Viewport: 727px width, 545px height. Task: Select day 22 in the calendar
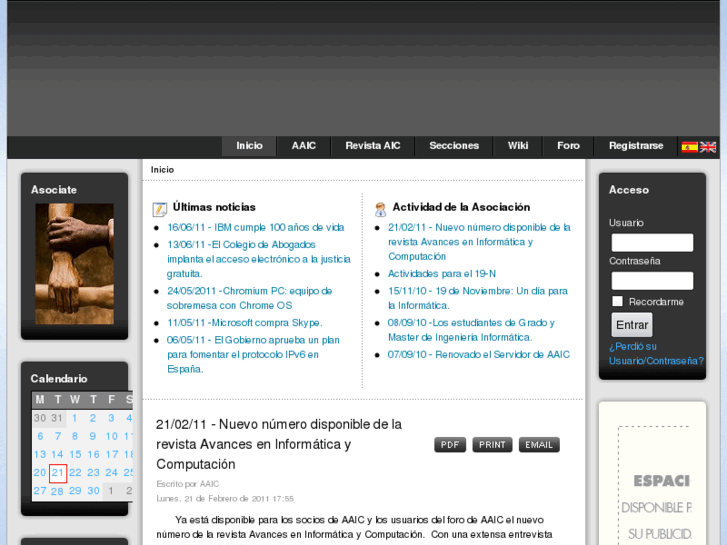point(75,473)
